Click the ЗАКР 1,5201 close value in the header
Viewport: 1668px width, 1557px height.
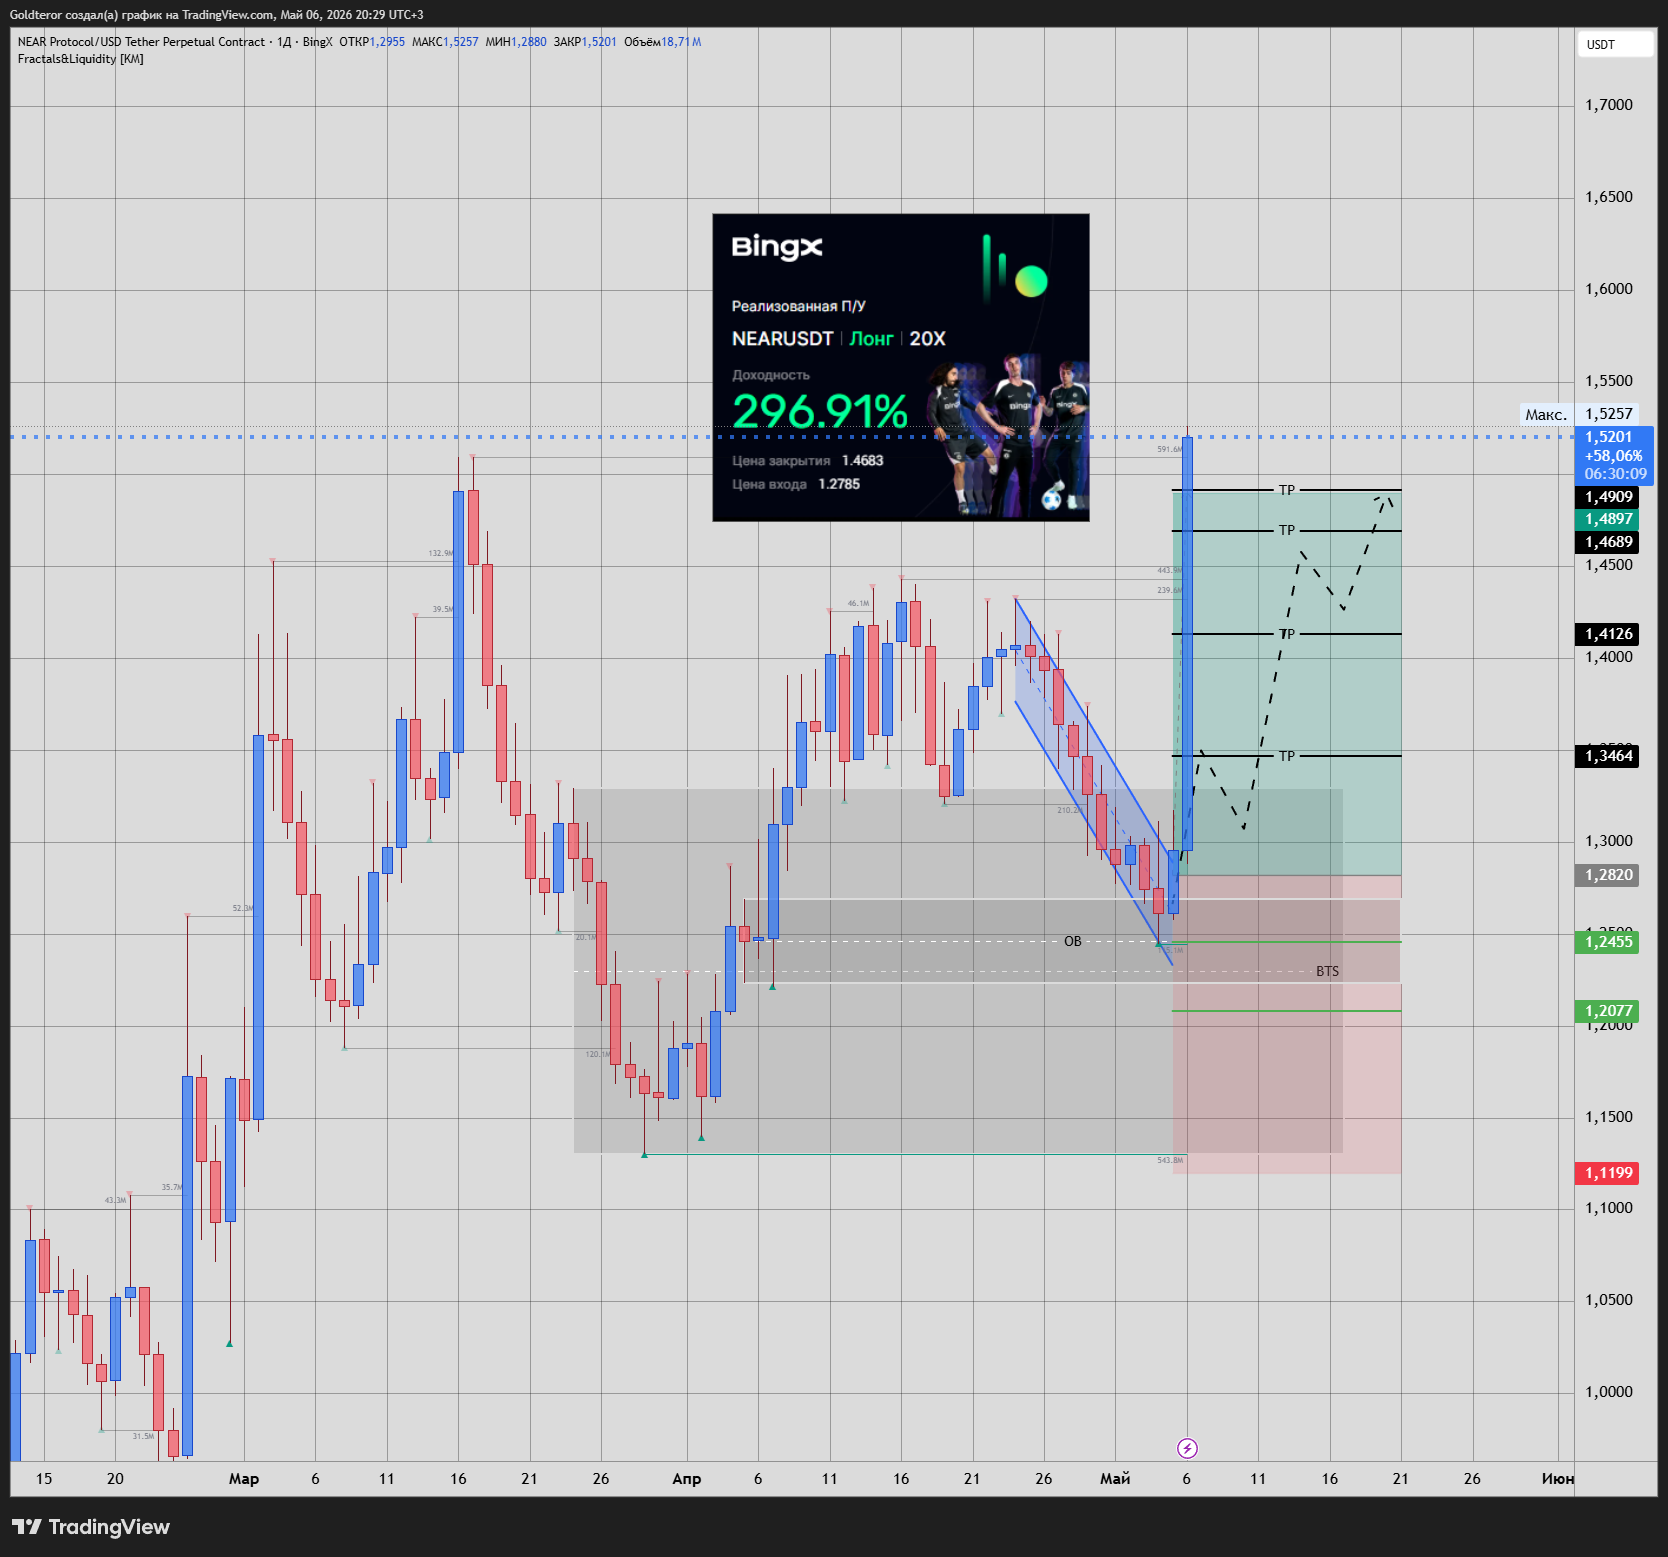pyautogui.click(x=585, y=42)
